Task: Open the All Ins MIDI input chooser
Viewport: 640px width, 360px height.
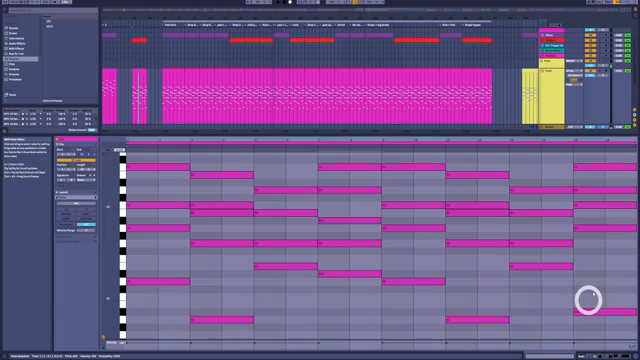Action: coord(574,71)
